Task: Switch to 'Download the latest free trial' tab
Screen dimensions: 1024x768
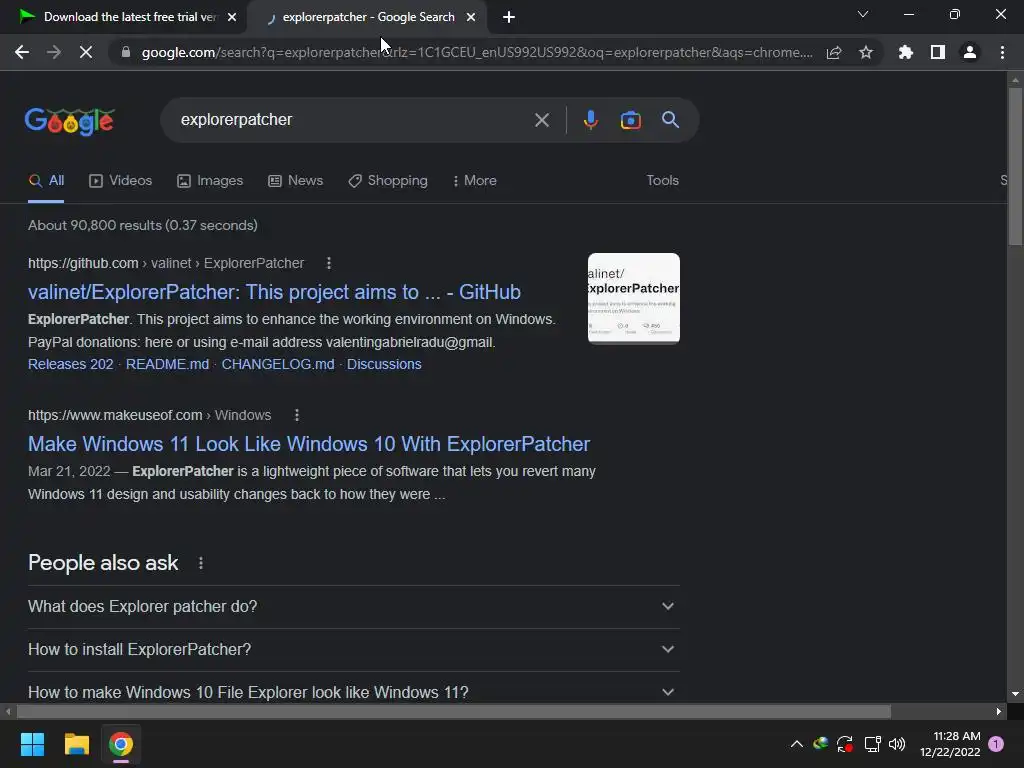Action: (123, 17)
